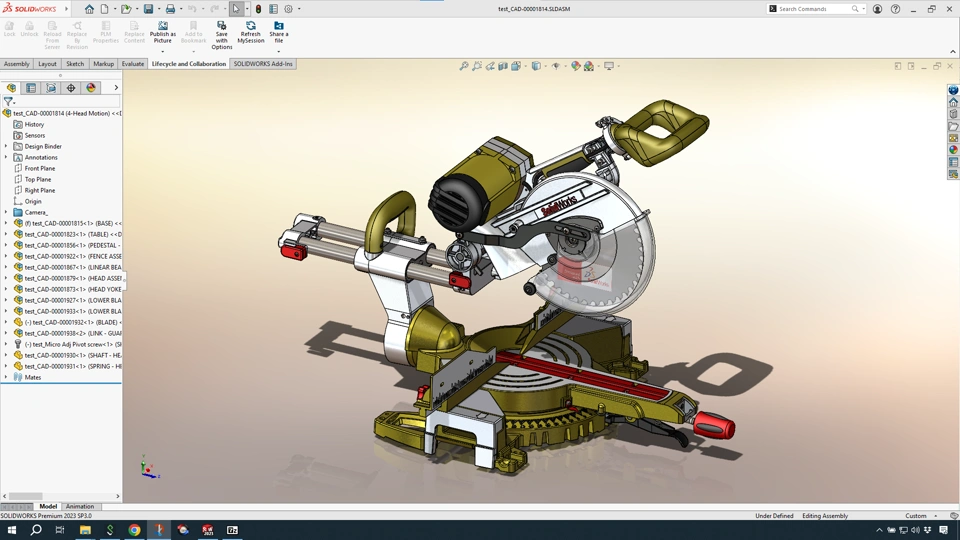The width and height of the screenshot is (960, 540).
Task: Open Design Library icon in task pane
Action: [x=953, y=114]
